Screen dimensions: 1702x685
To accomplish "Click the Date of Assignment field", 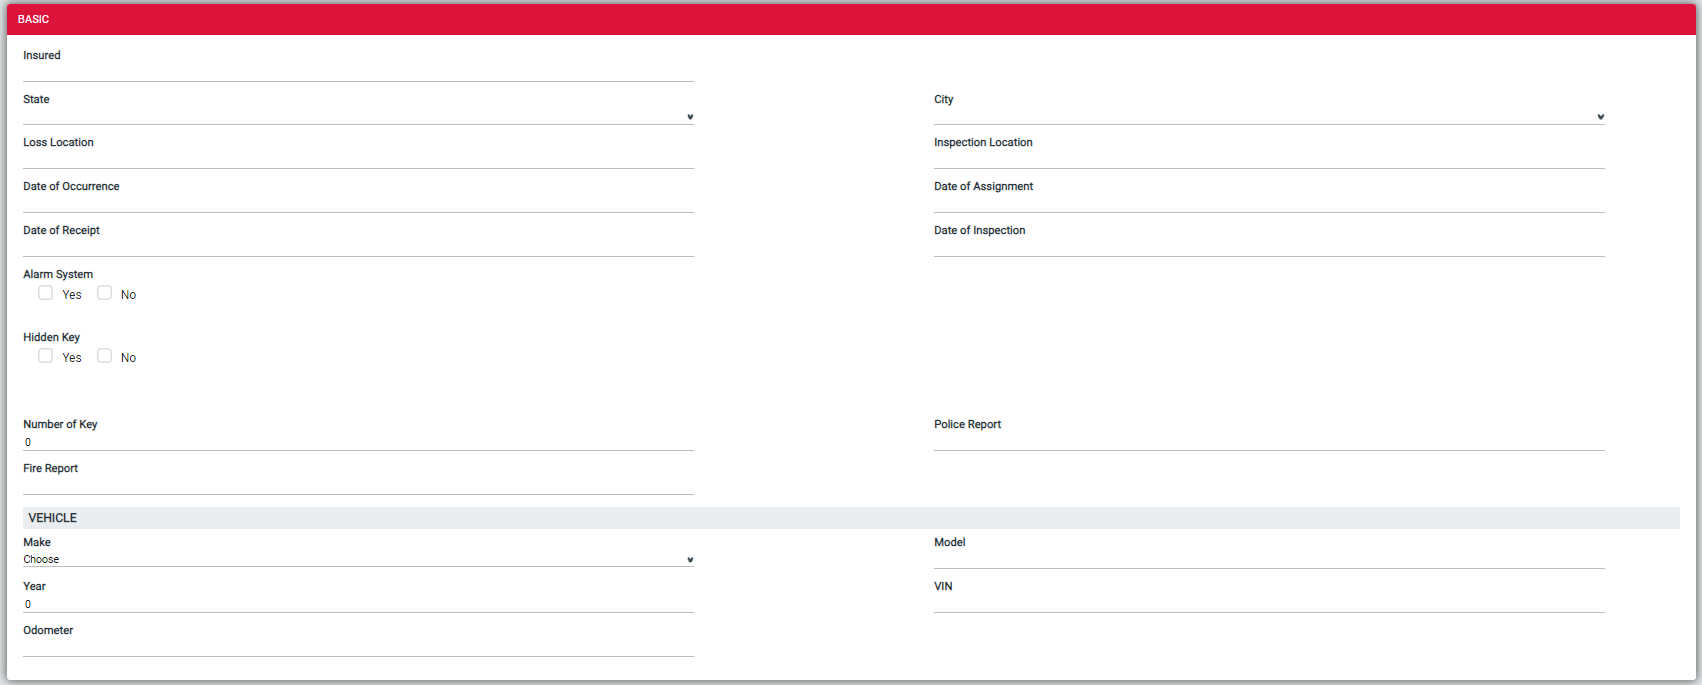I will pyautogui.click(x=1269, y=203).
